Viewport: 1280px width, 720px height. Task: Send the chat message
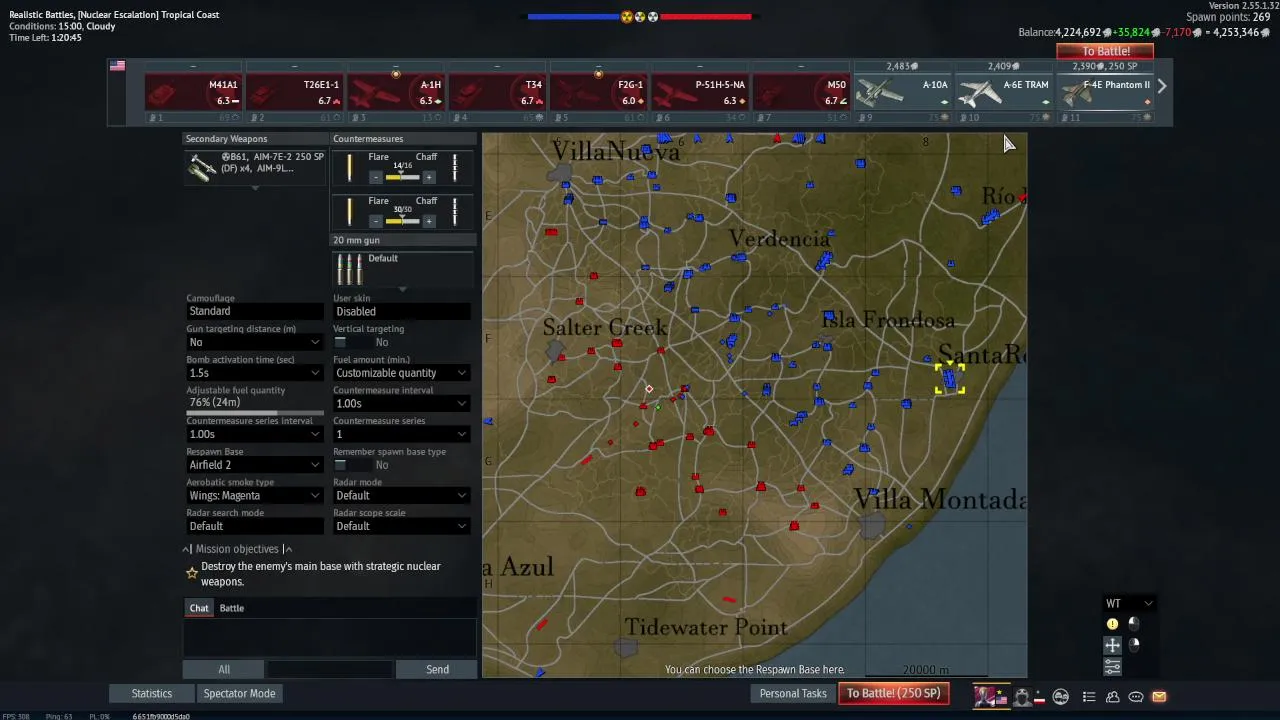click(437, 670)
